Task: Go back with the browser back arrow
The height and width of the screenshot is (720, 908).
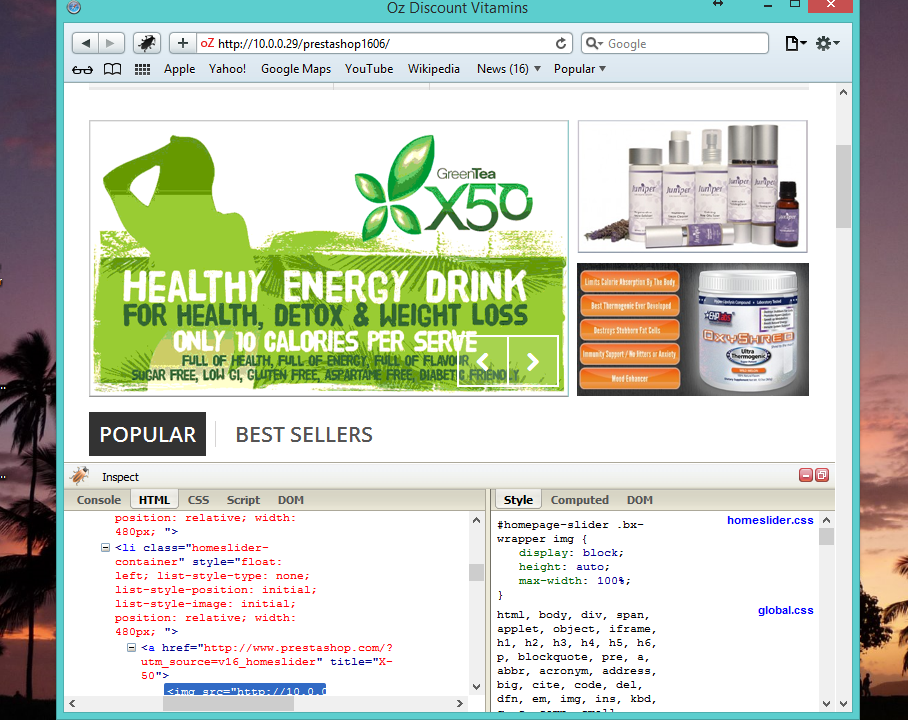Action: tap(86, 43)
